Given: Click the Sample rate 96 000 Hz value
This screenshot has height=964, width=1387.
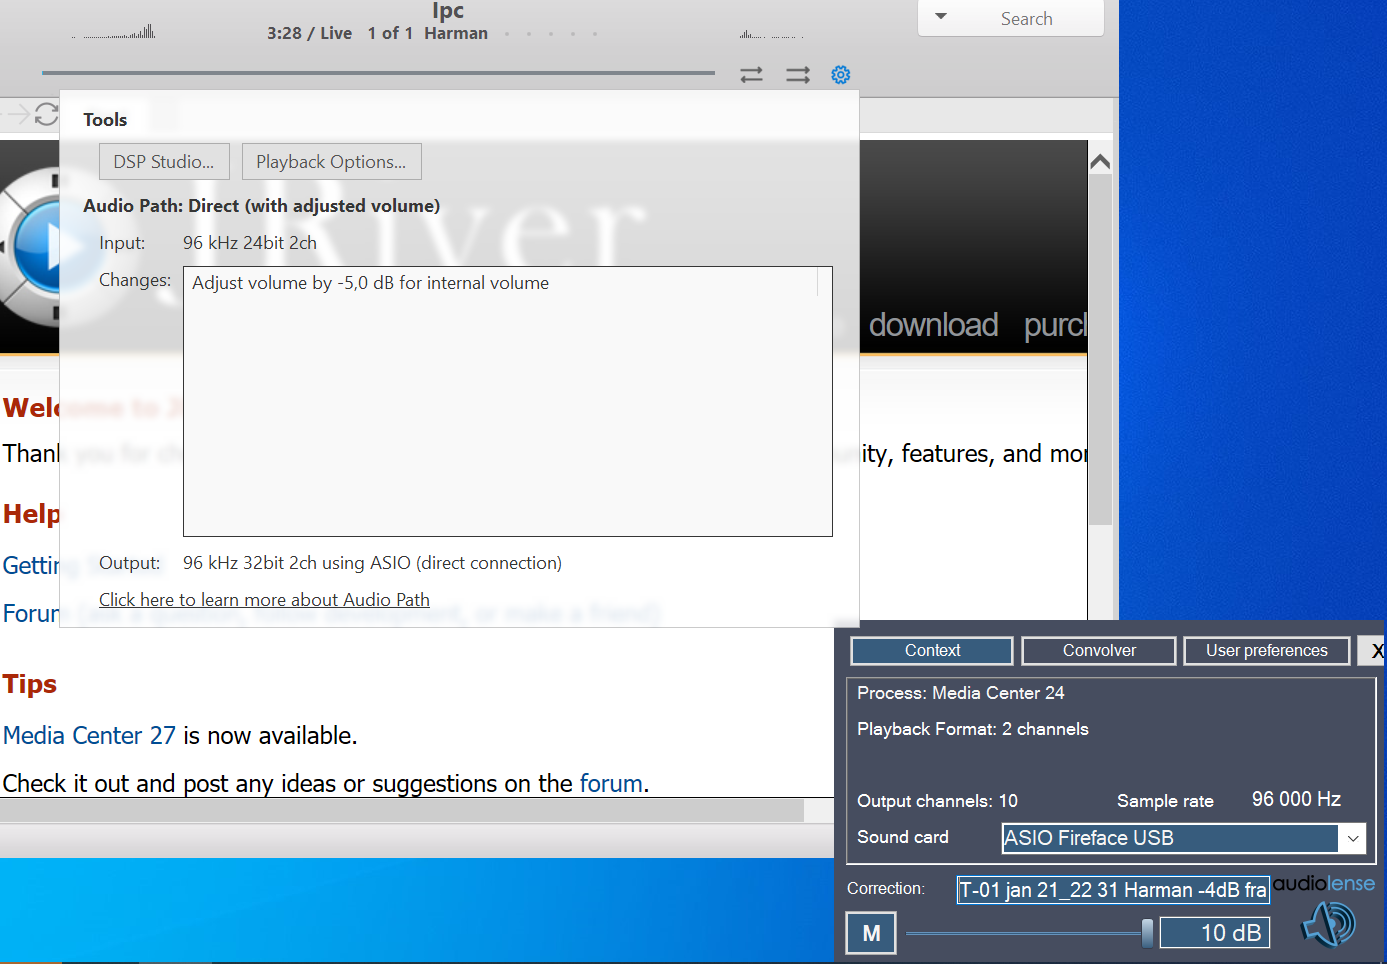Looking at the screenshot, I should (1296, 799).
